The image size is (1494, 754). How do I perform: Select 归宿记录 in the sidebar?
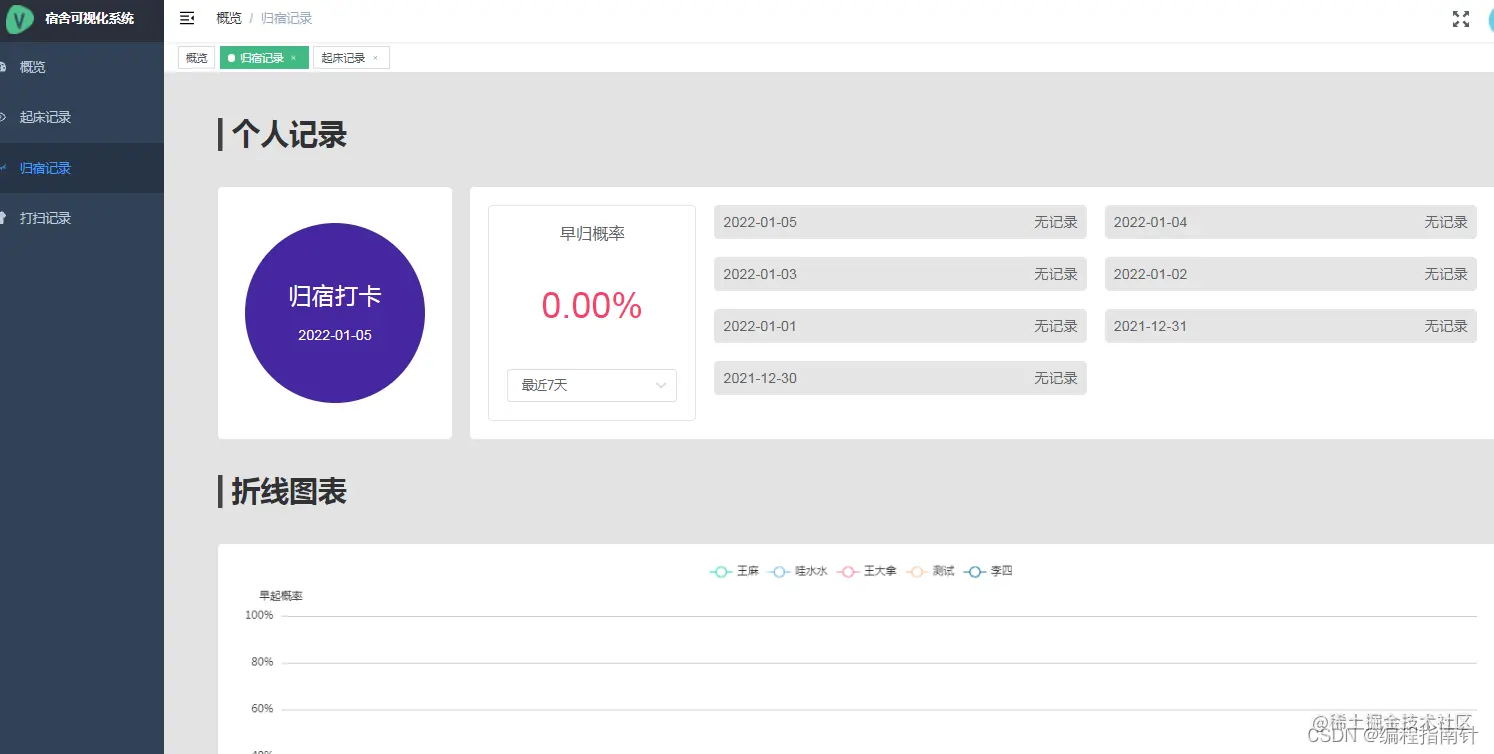point(82,168)
